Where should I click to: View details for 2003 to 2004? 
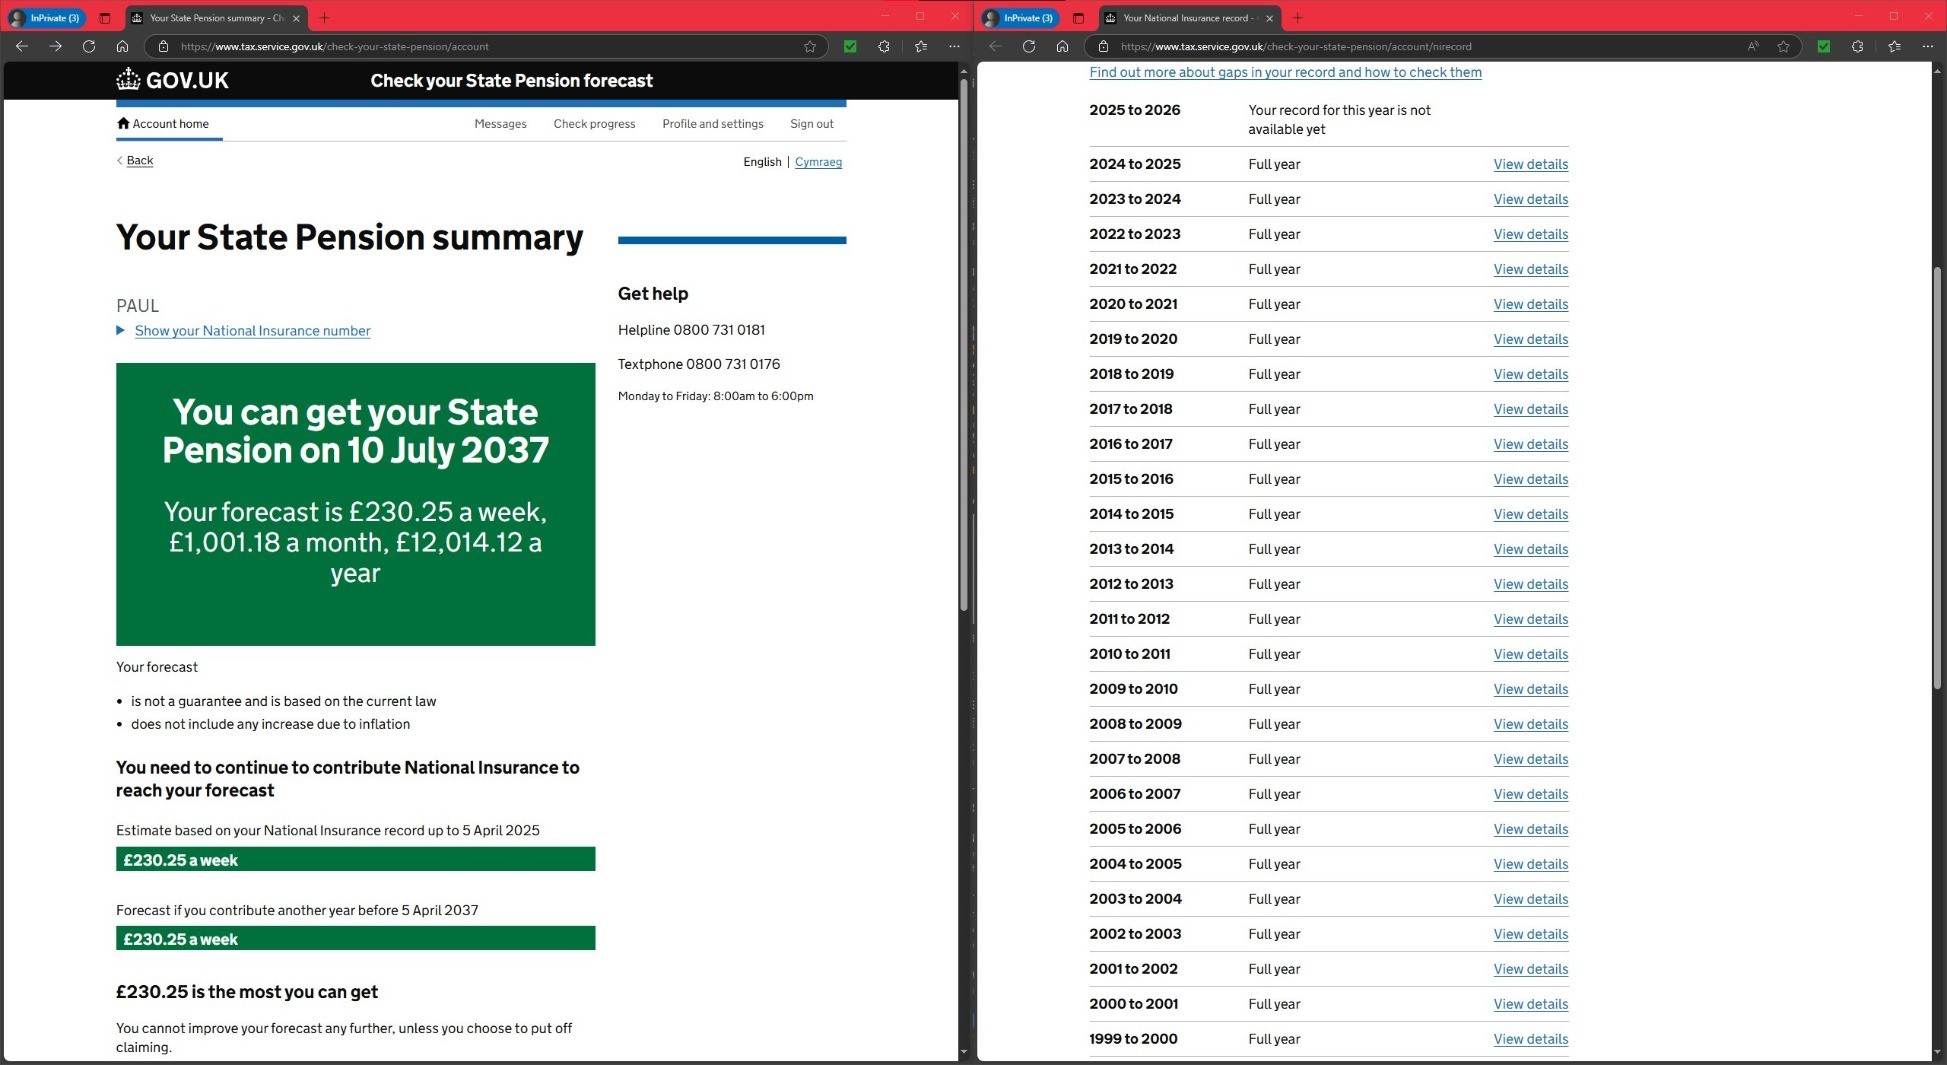coord(1530,899)
